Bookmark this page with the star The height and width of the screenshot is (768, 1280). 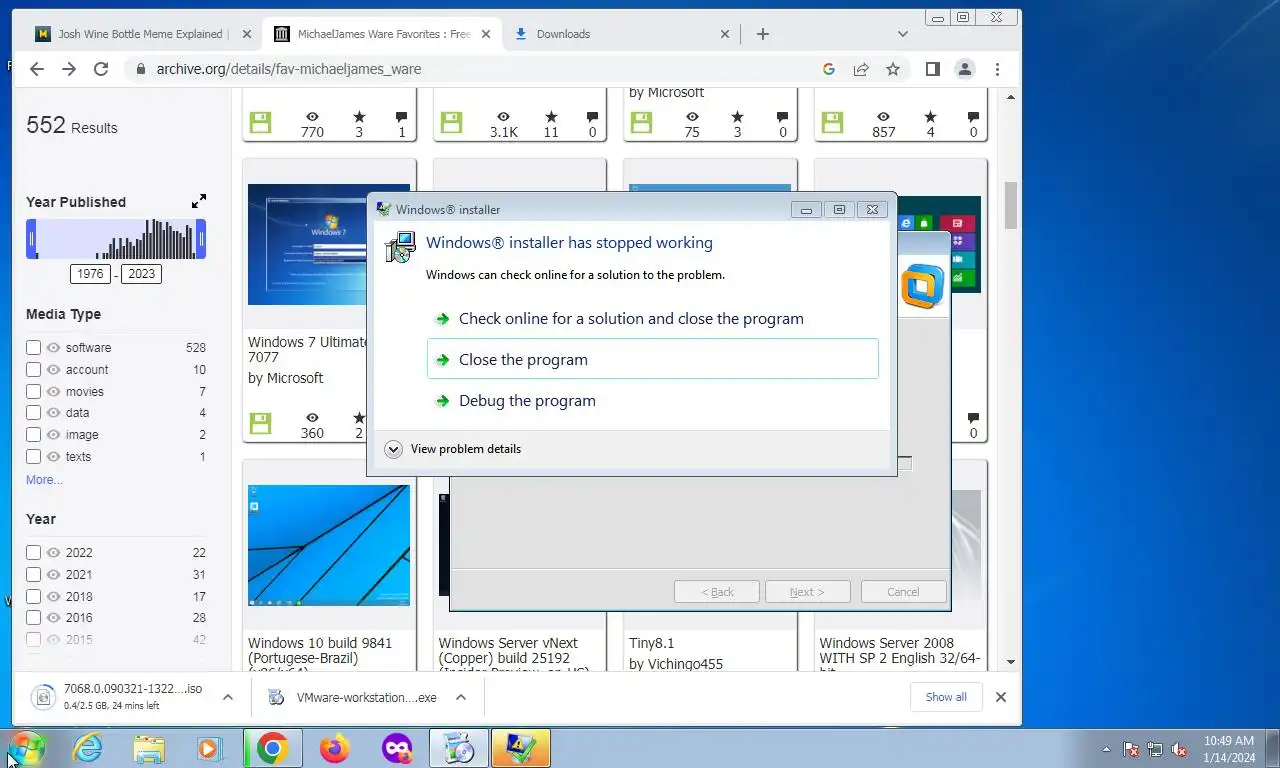click(893, 69)
